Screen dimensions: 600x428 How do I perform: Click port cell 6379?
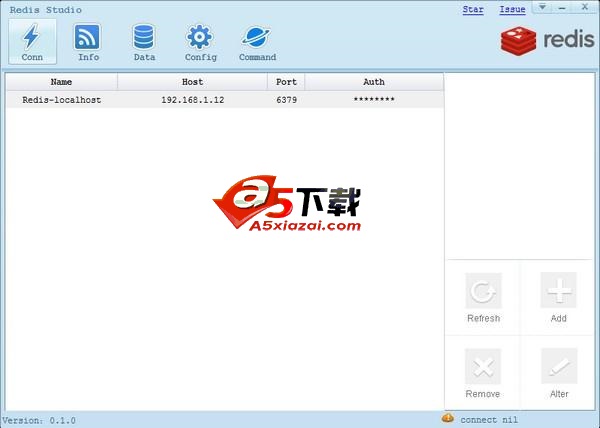pos(287,100)
